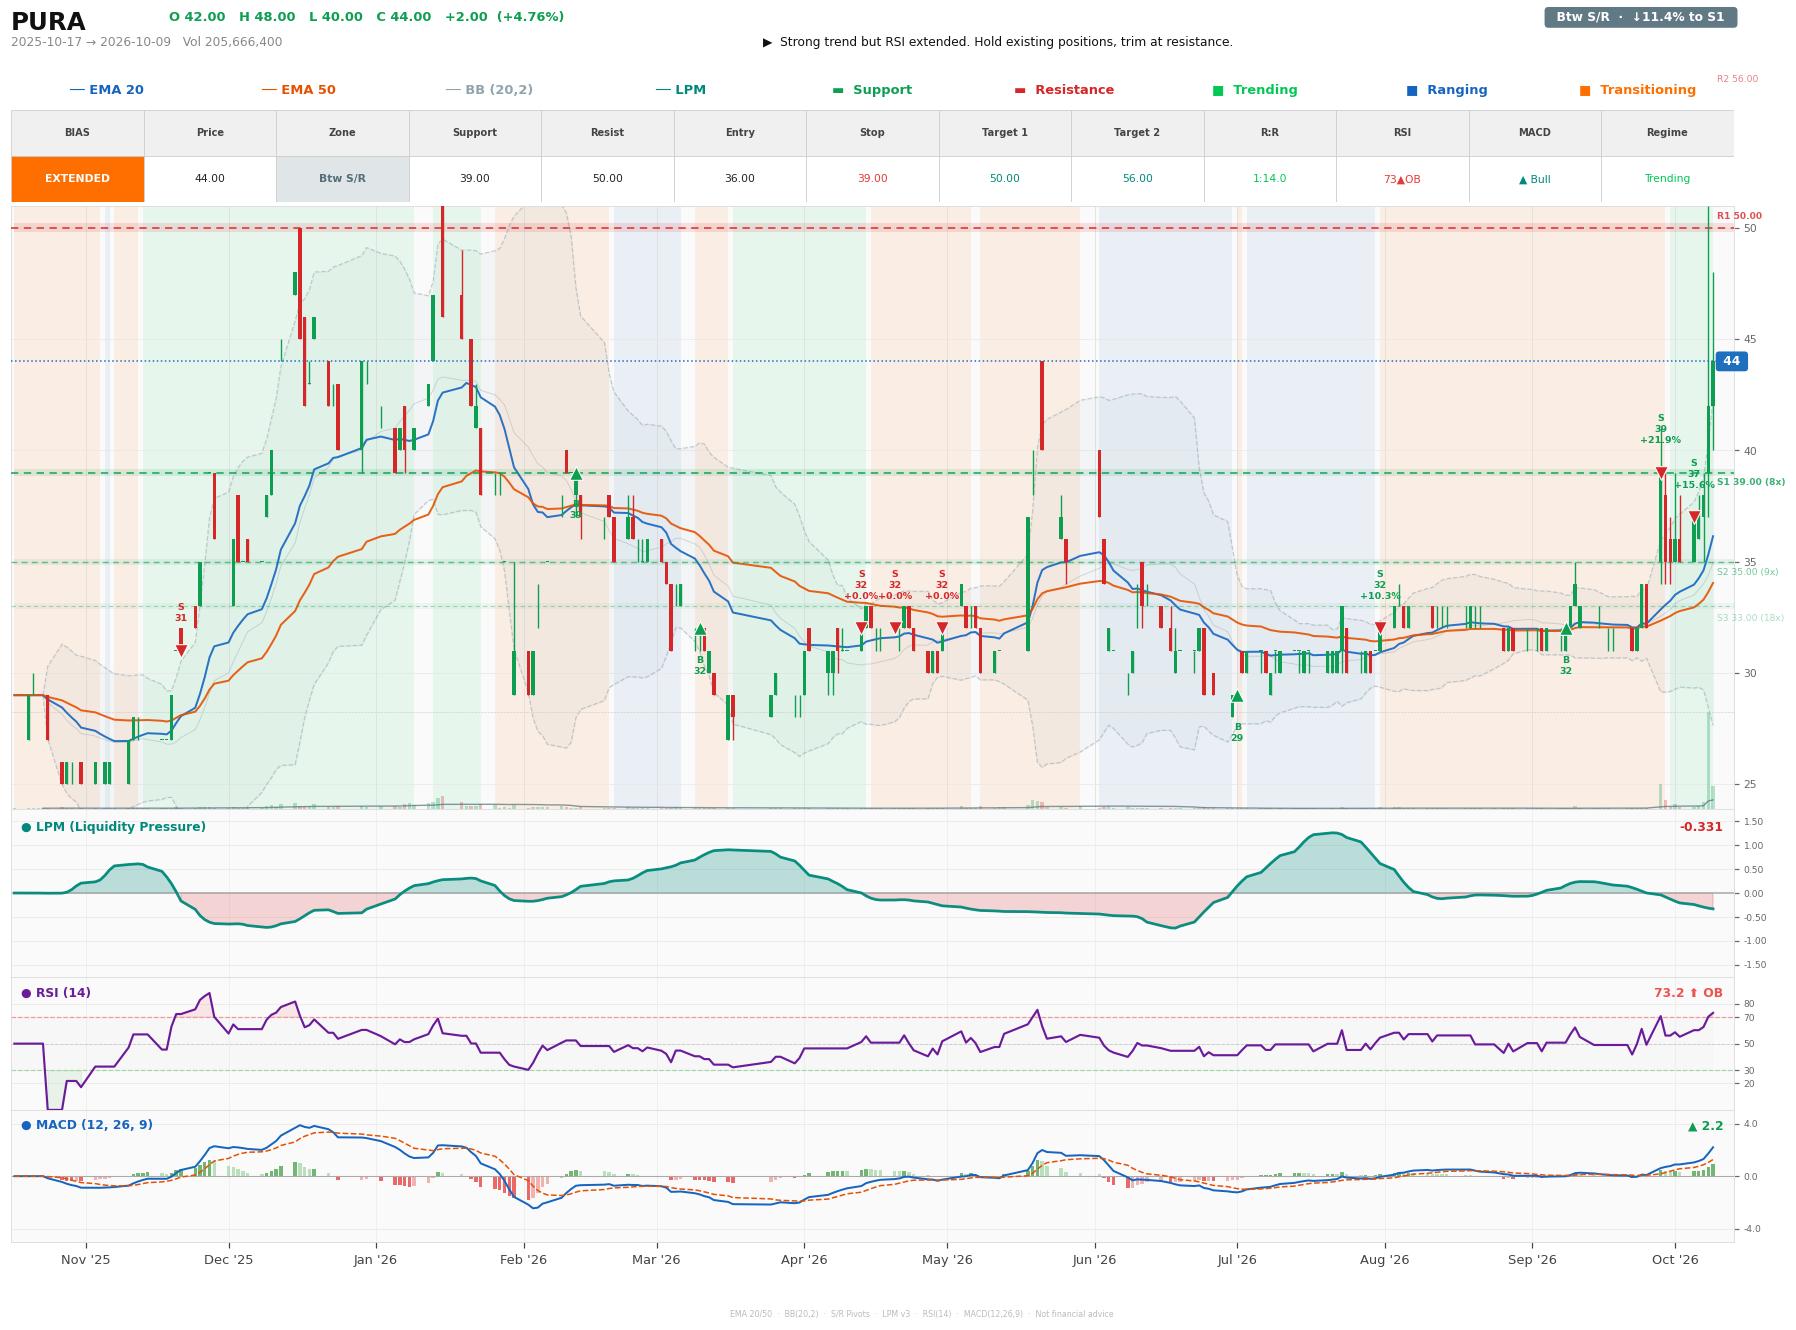Click the RSI reading 73.2 OB
Screen dimensions: 1796x1330
(x=1688, y=993)
